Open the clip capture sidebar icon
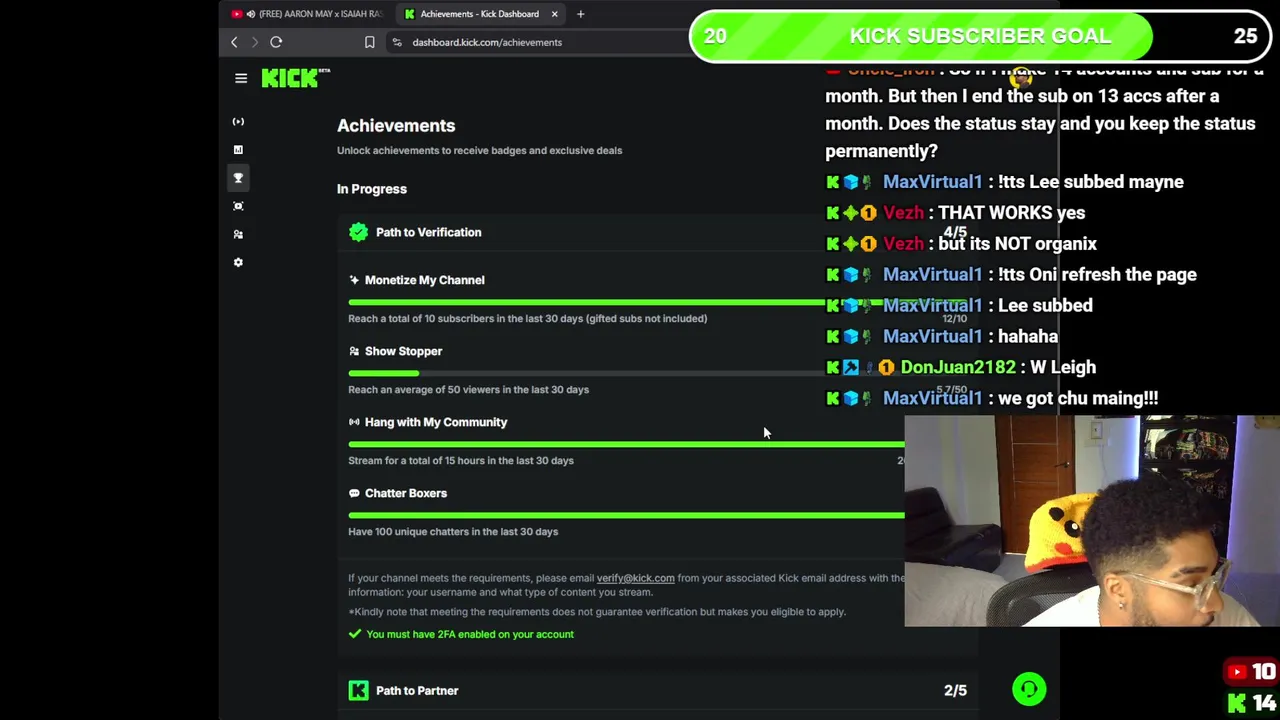Image resolution: width=1280 pixels, height=720 pixels. tap(238, 205)
